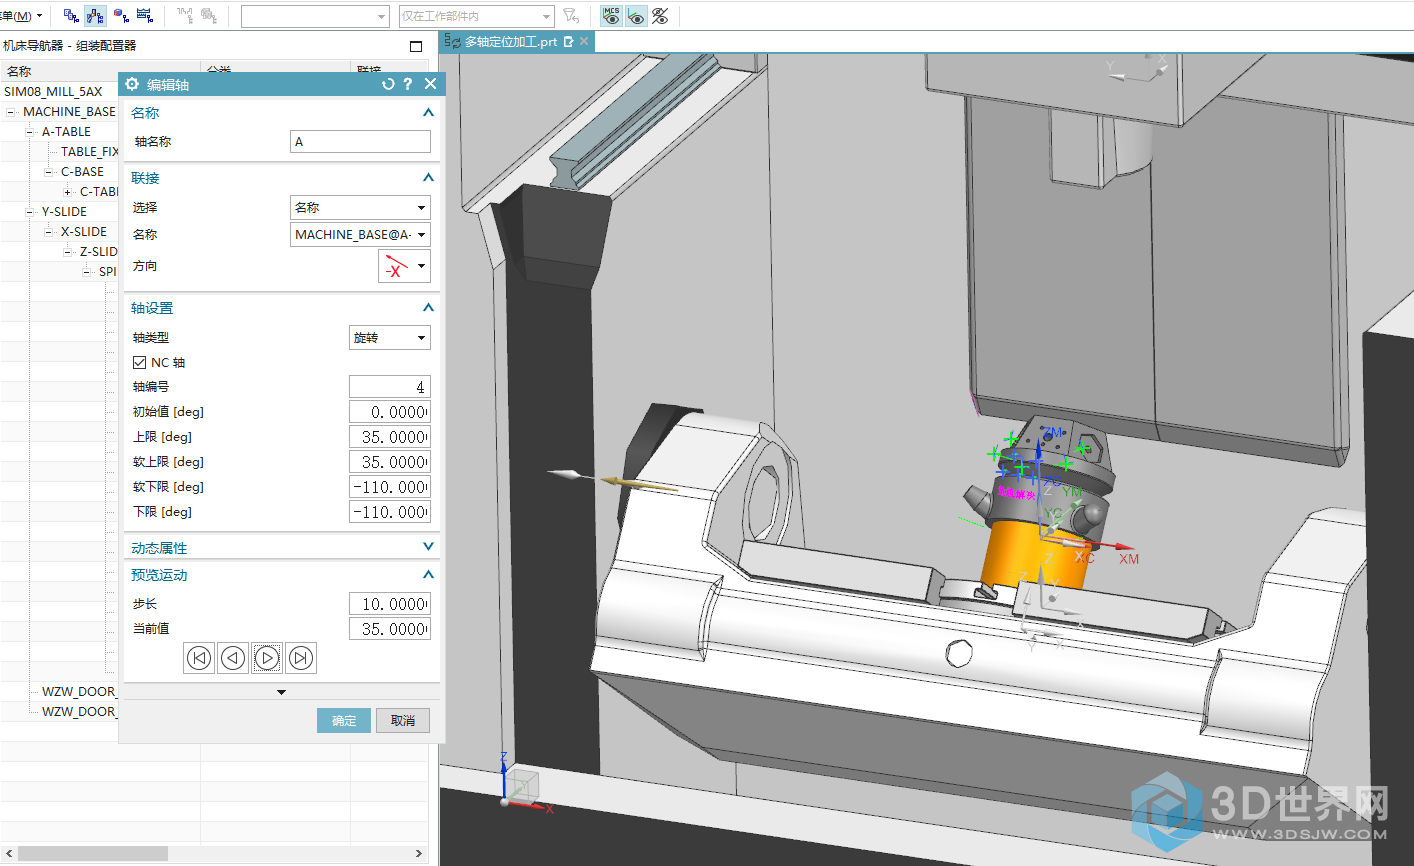
Task: Click the second greyed-out cube tree icon
Action: pos(208,15)
